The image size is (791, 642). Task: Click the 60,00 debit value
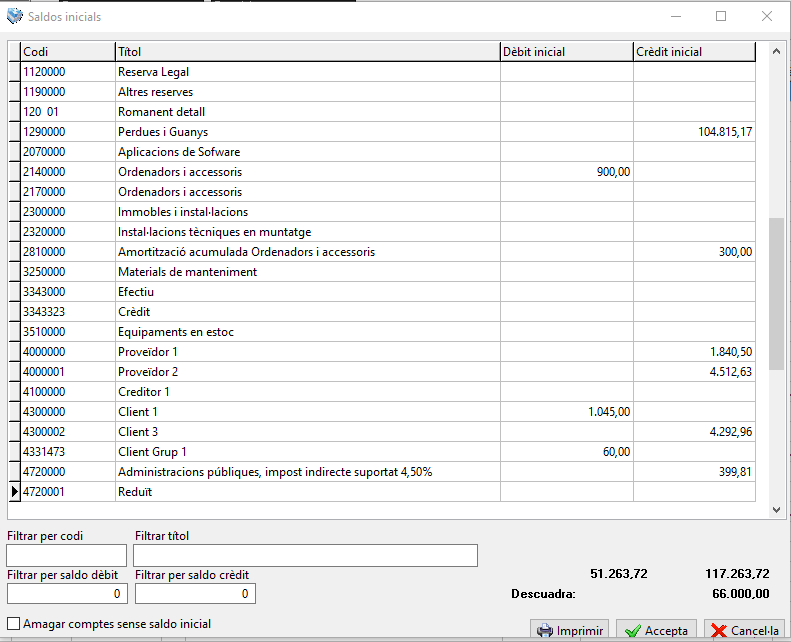tap(616, 452)
